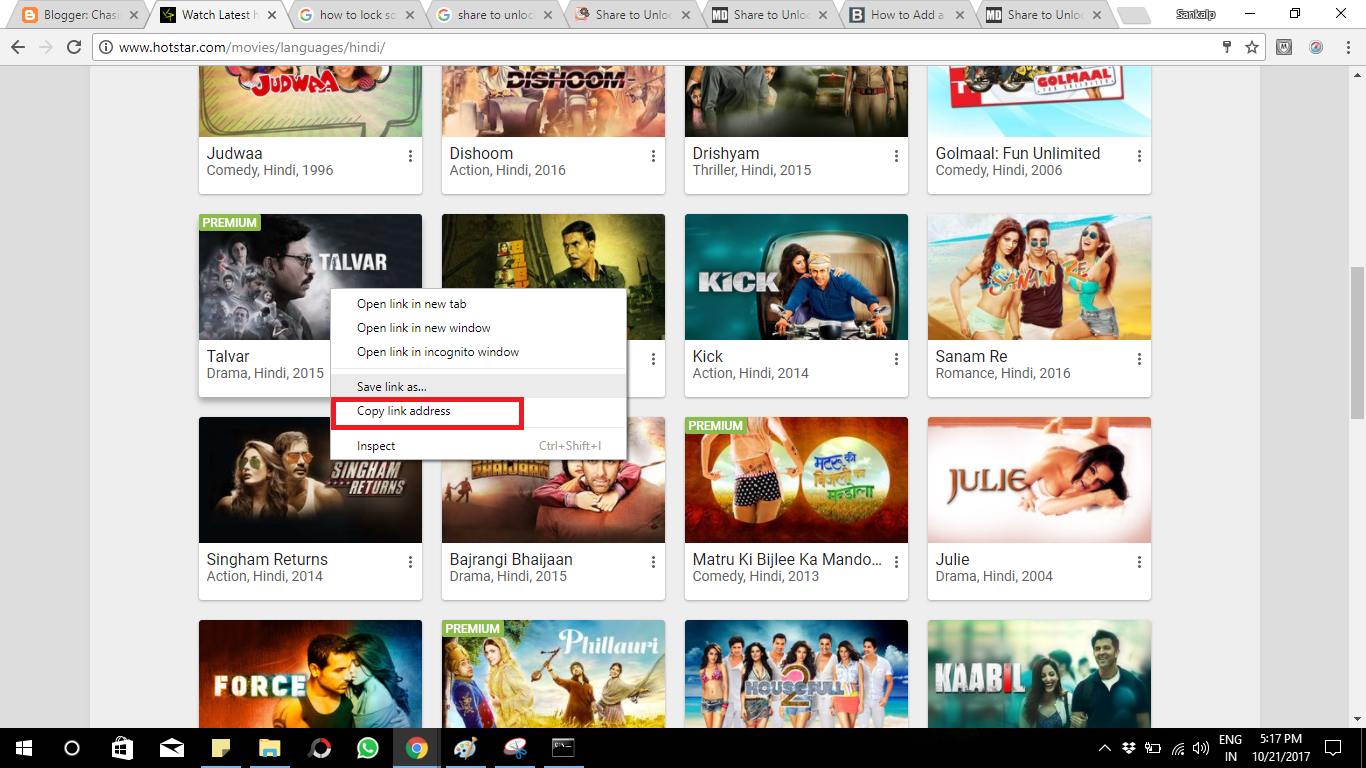The width and height of the screenshot is (1366, 768).
Task: Open more options for Dishoom
Action: click(x=653, y=156)
